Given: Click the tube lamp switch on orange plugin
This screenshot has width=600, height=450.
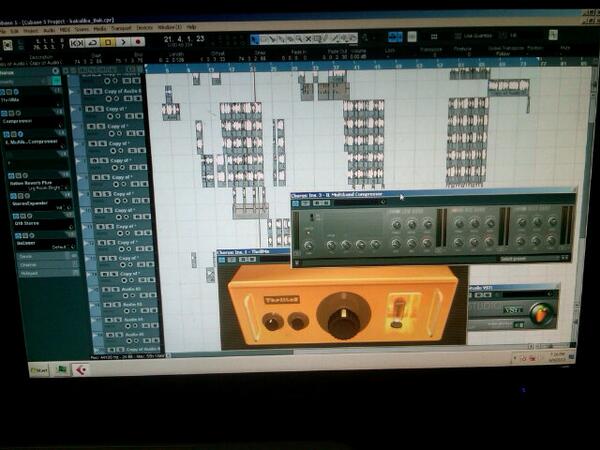Looking at the screenshot, I should click(x=397, y=324).
